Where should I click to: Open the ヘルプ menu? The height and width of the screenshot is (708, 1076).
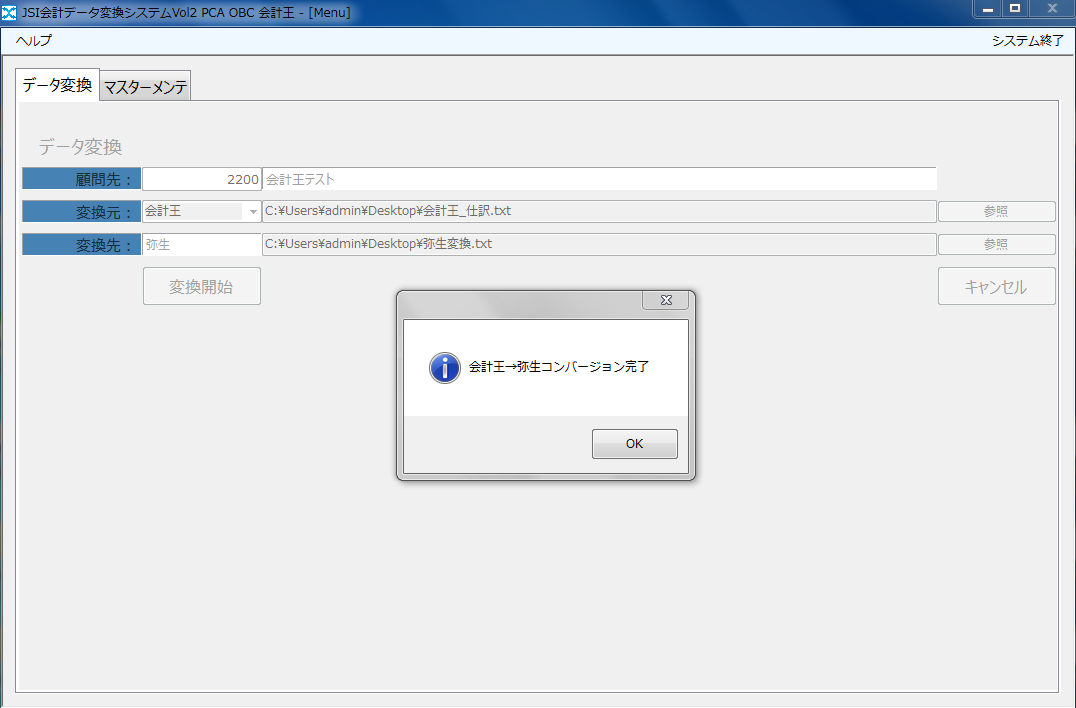(33, 41)
